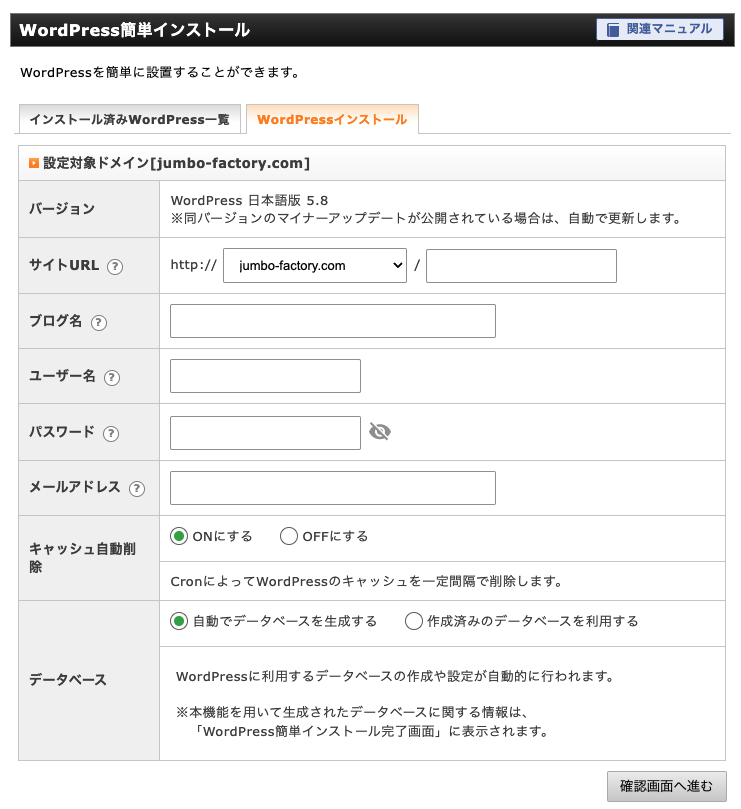Click the 確認画面へ進む button
Image resolution: width=741 pixels, height=809 pixels.
coord(667,786)
